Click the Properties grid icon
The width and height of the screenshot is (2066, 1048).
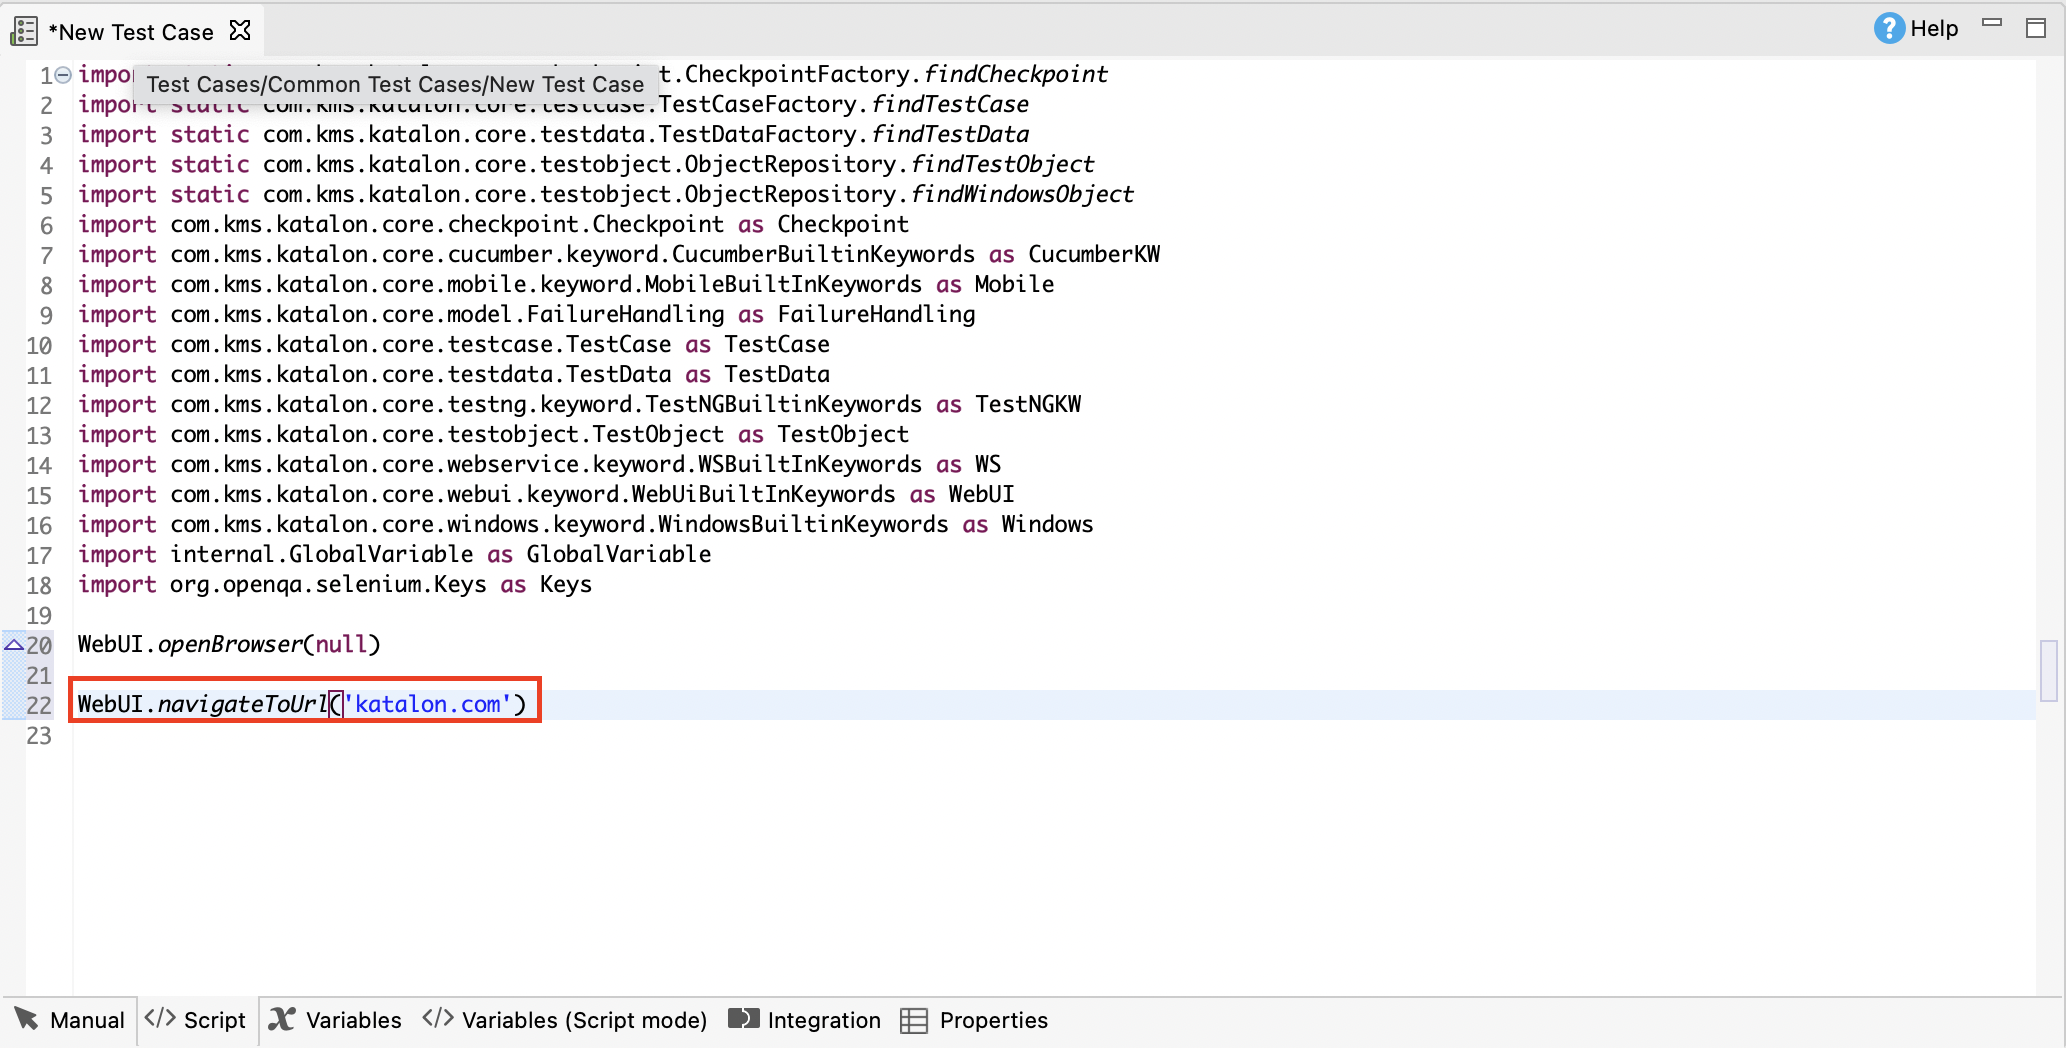click(x=913, y=1019)
